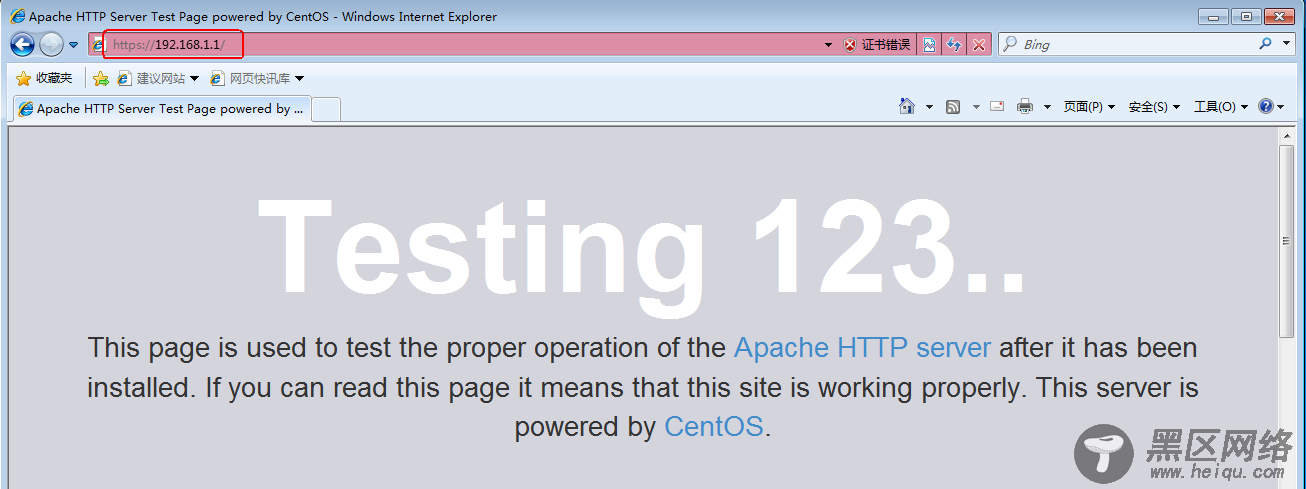Open the 安全(S) Safety menu
This screenshot has width=1306, height=489.
click(1154, 107)
